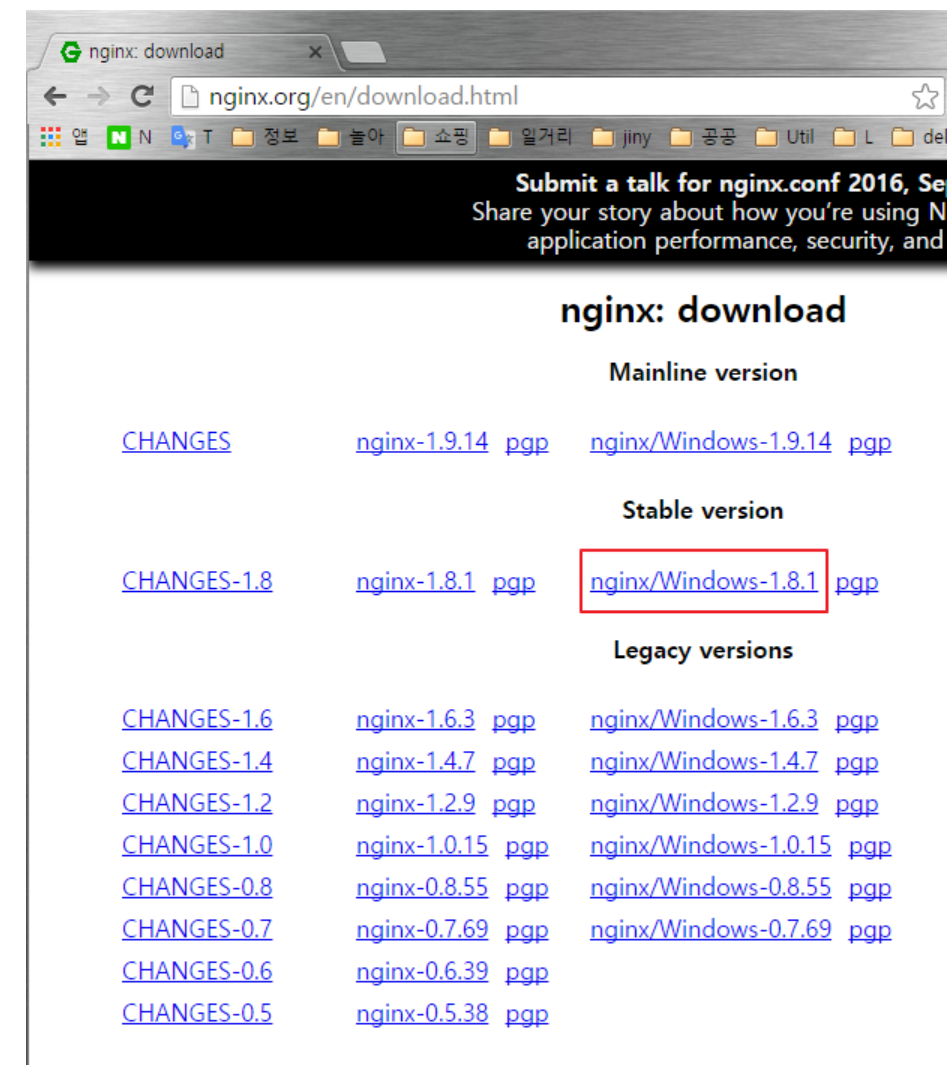Open the 쇼핑 bookmark folder
This screenshot has height=1070, width=951.
click(436, 138)
